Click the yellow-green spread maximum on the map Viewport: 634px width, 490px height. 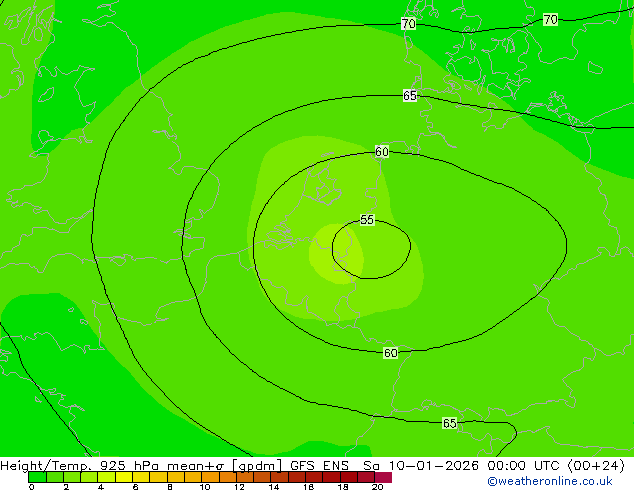pos(336,254)
